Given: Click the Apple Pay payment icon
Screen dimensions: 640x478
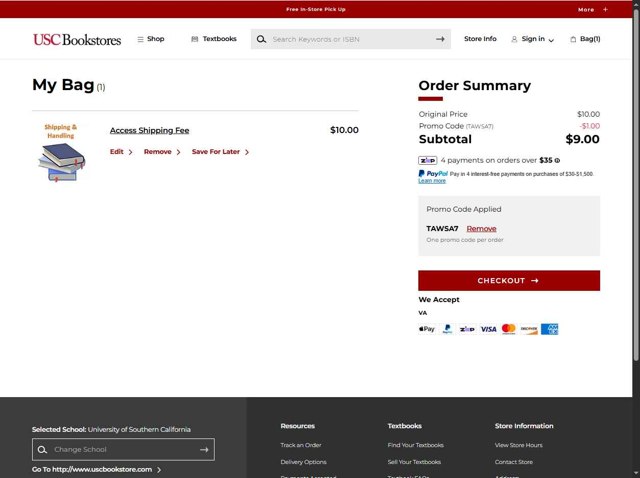Looking at the screenshot, I should [427, 329].
